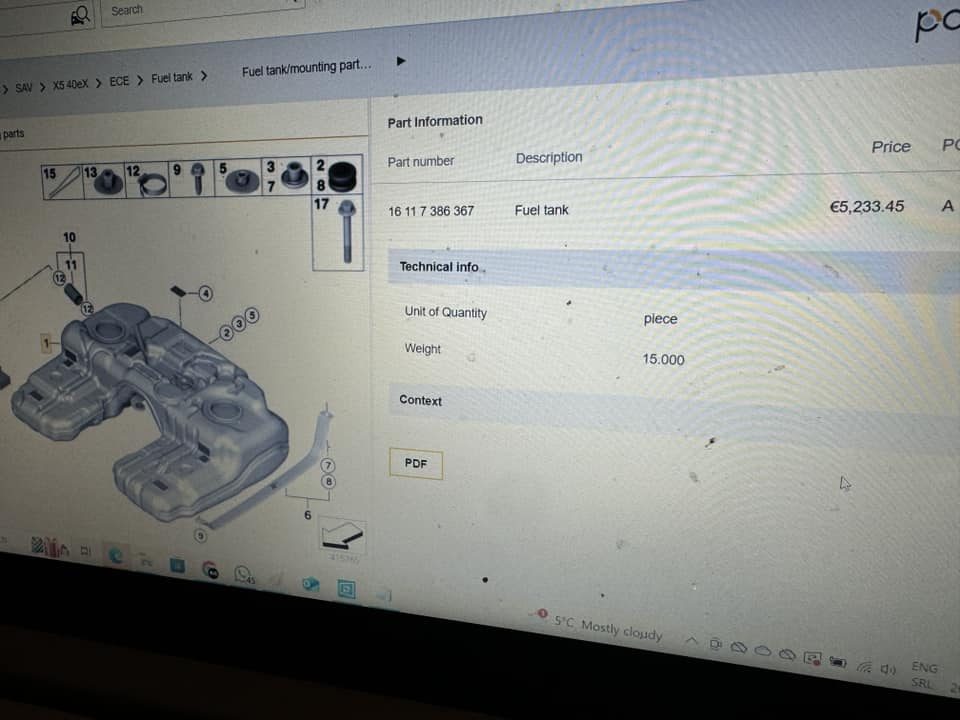Click the Fuel tank description
960x720 pixels.
pyautogui.click(x=542, y=210)
